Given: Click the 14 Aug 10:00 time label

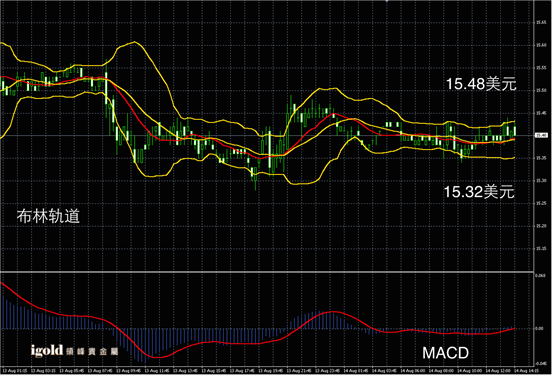Looking at the screenshot, I should point(469,371).
